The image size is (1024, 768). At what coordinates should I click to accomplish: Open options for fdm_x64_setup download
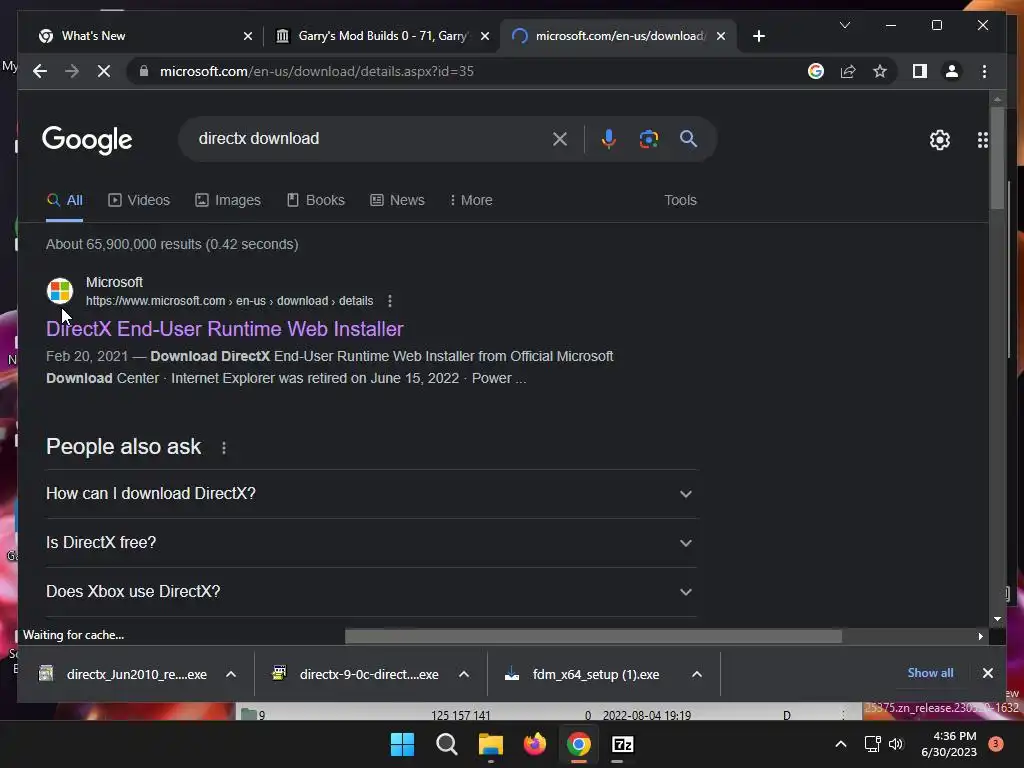click(x=697, y=674)
